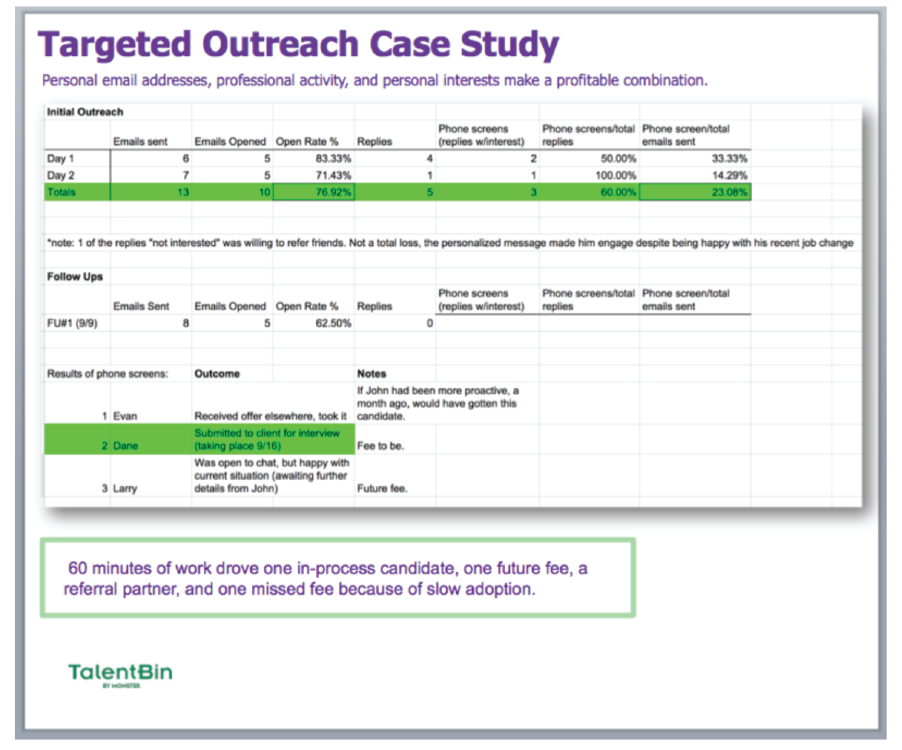This screenshot has width=902, height=750.
Task: Click the Follow Ups section heading
Action: click(75, 276)
